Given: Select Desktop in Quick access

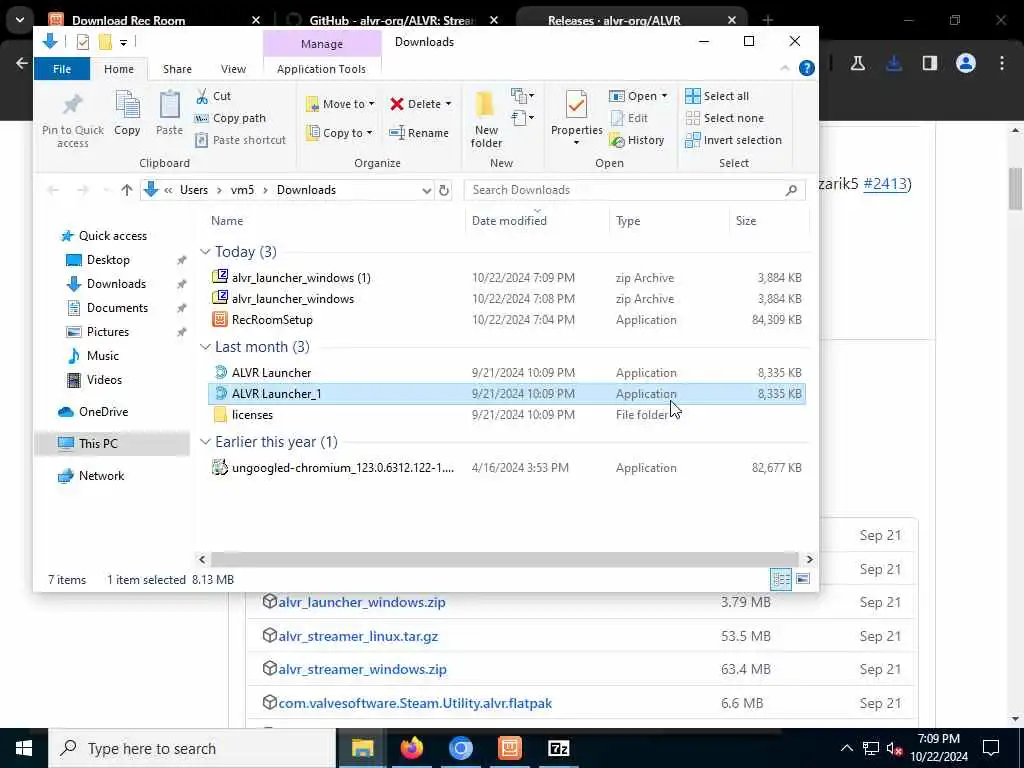Looking at the screenshot, I should coord(108,260).
